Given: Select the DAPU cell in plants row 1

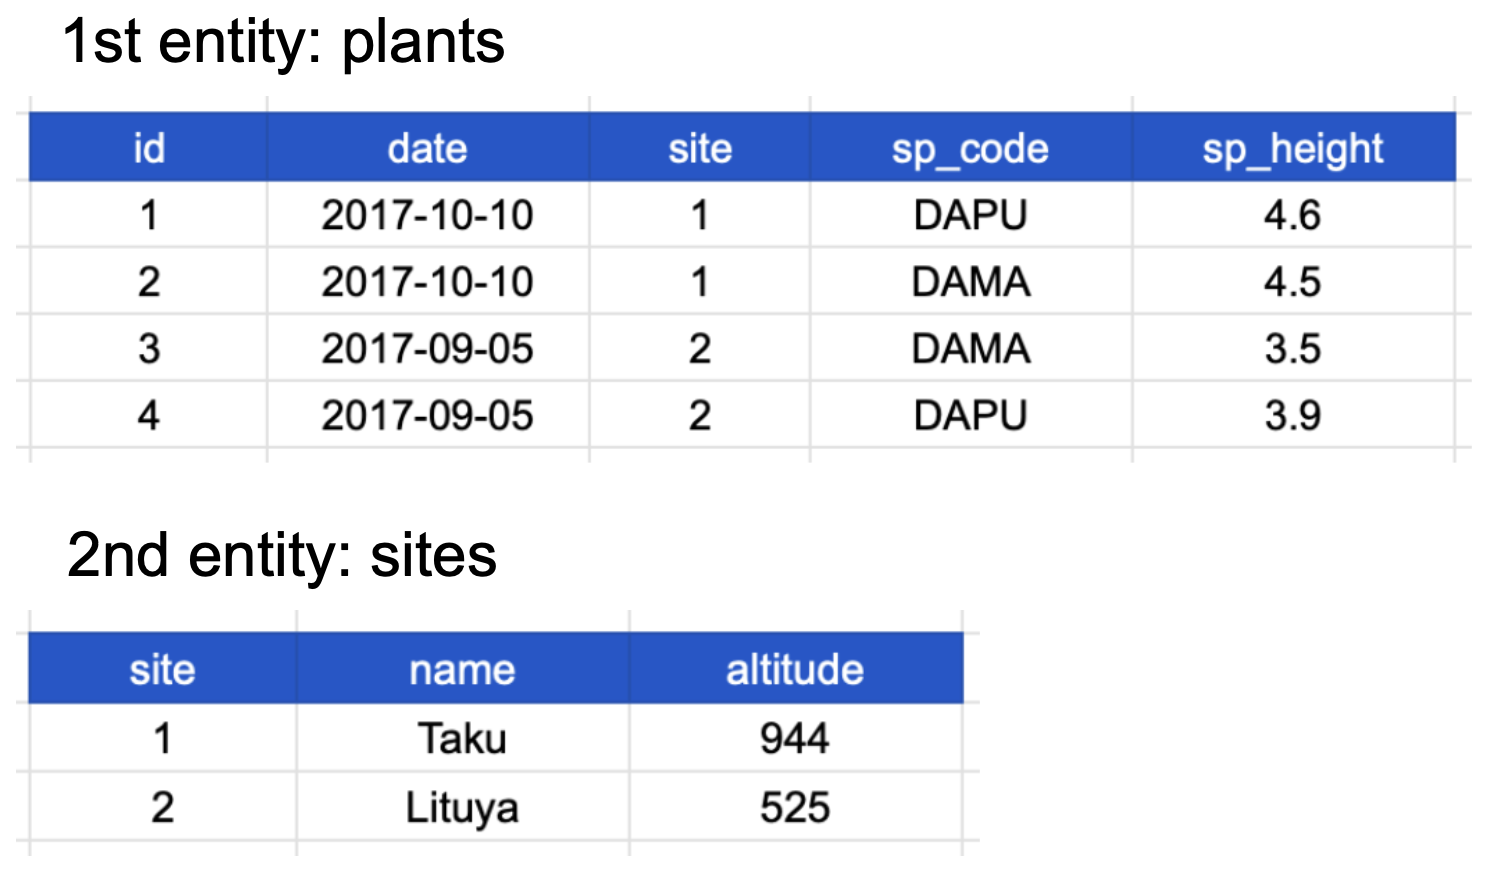Looking at the screenshot, I should pyautogui.click(x=970, y=215).
